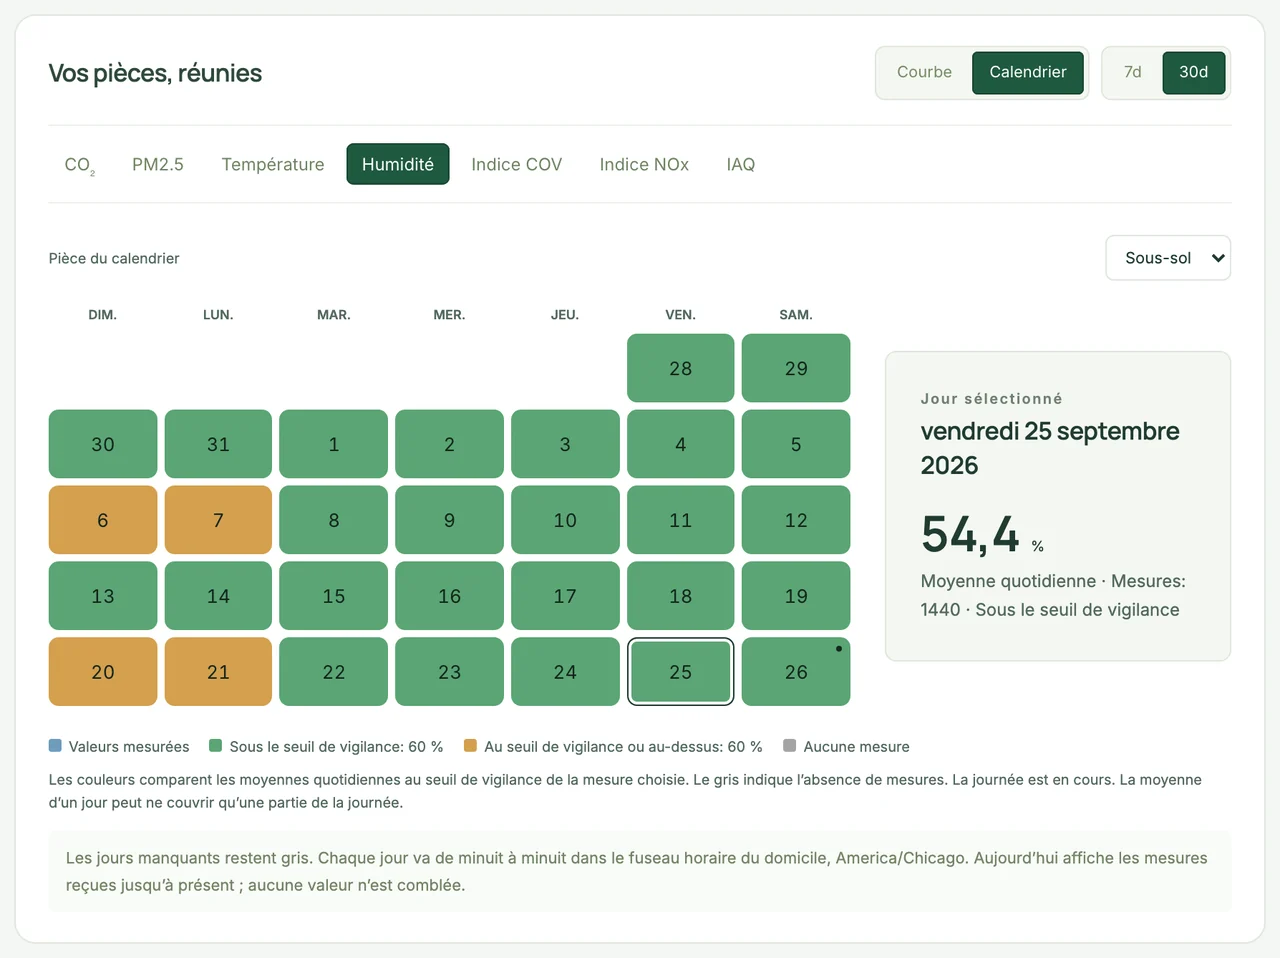Select the Calendrier view toggle
Image resolution: width=1280 pixels, height=958 pixels.
(x=1028, y=72)
